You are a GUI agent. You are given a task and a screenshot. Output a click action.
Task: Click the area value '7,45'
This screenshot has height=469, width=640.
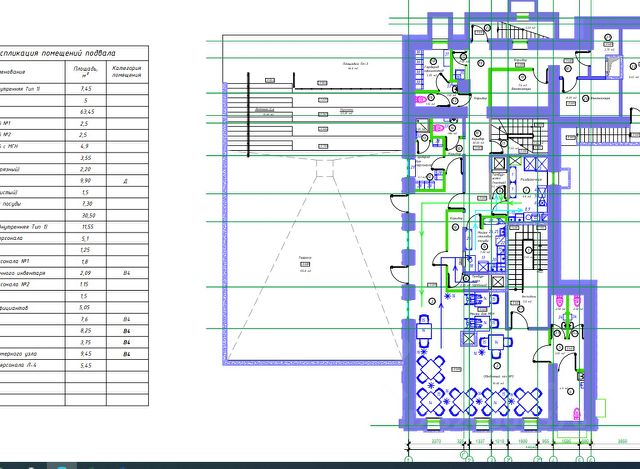coord(86,89)
